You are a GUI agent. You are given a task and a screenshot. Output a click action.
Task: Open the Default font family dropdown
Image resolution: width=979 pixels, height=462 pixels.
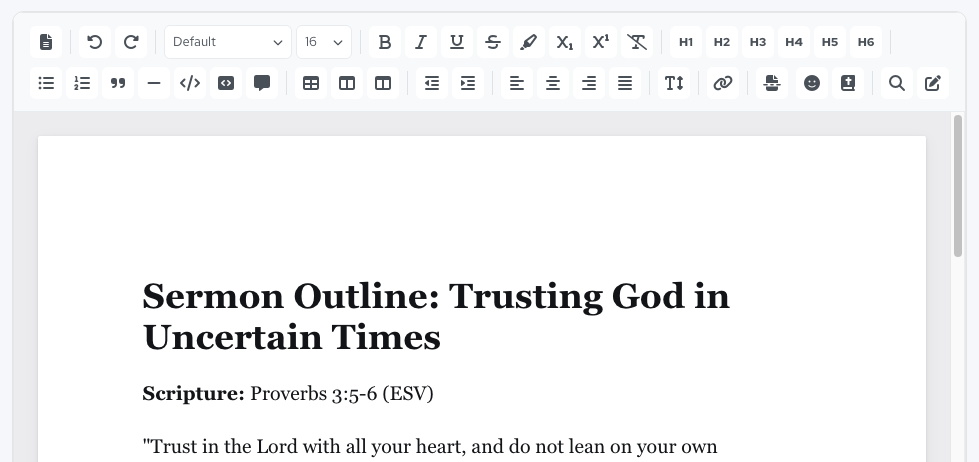tap(228, 42)
